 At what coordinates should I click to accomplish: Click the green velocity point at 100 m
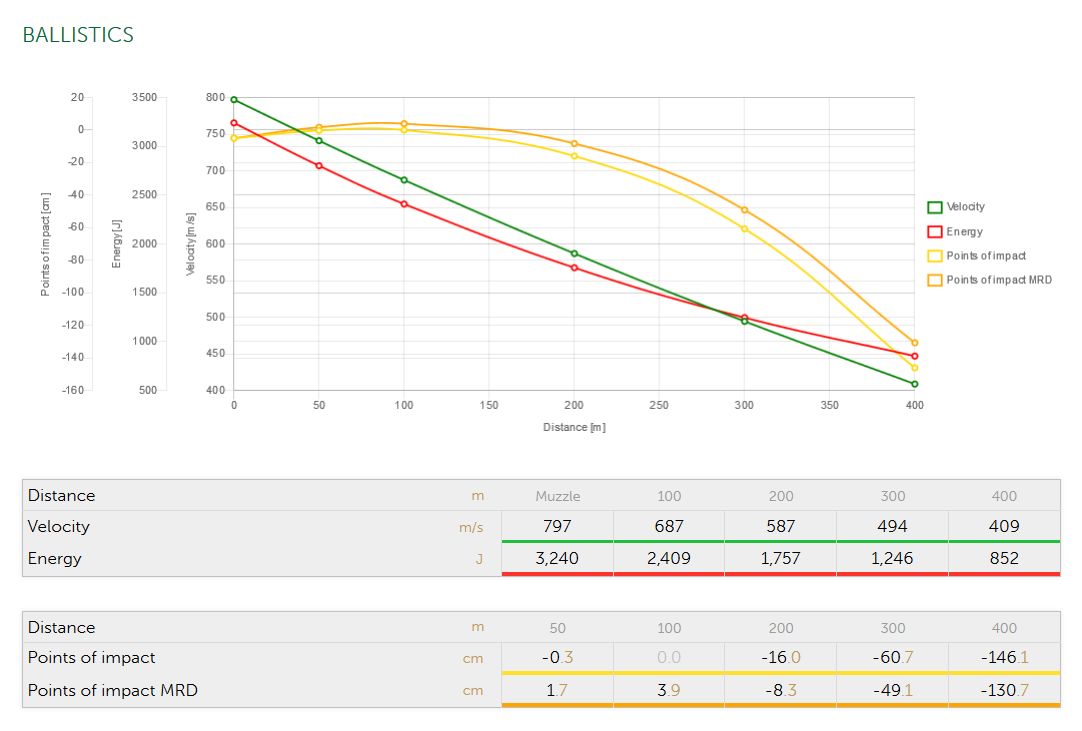pos(404,180)
